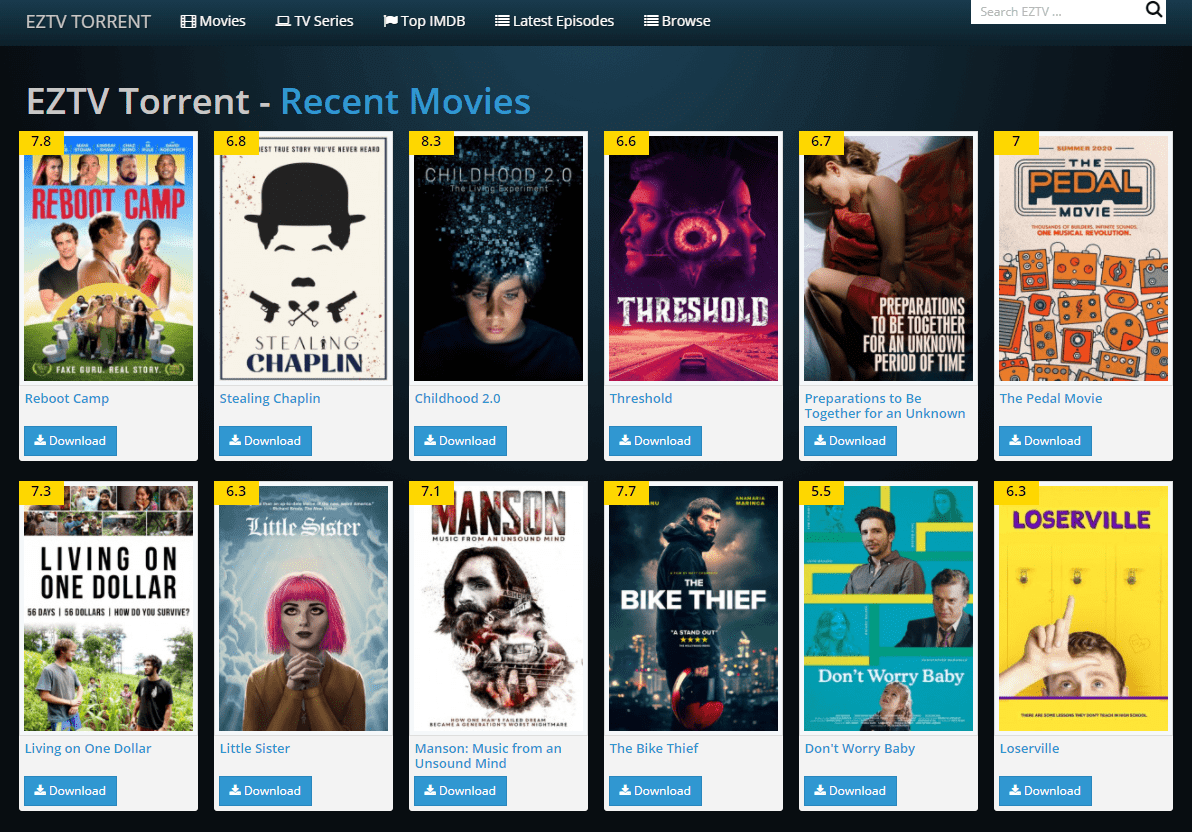Focus the Search EZTV input field
Viewport: 1192px width, 832px height.
[1055, 12]
